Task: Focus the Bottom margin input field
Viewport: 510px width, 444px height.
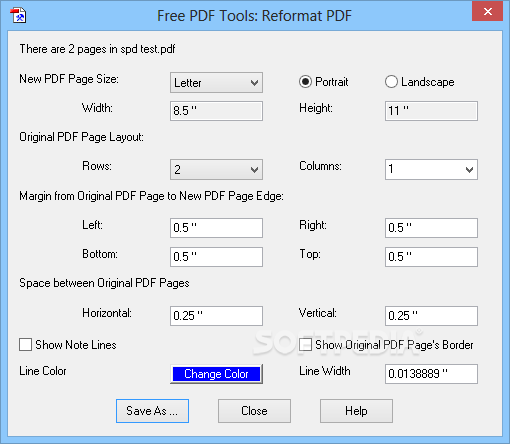Action: tap(216, 257)
